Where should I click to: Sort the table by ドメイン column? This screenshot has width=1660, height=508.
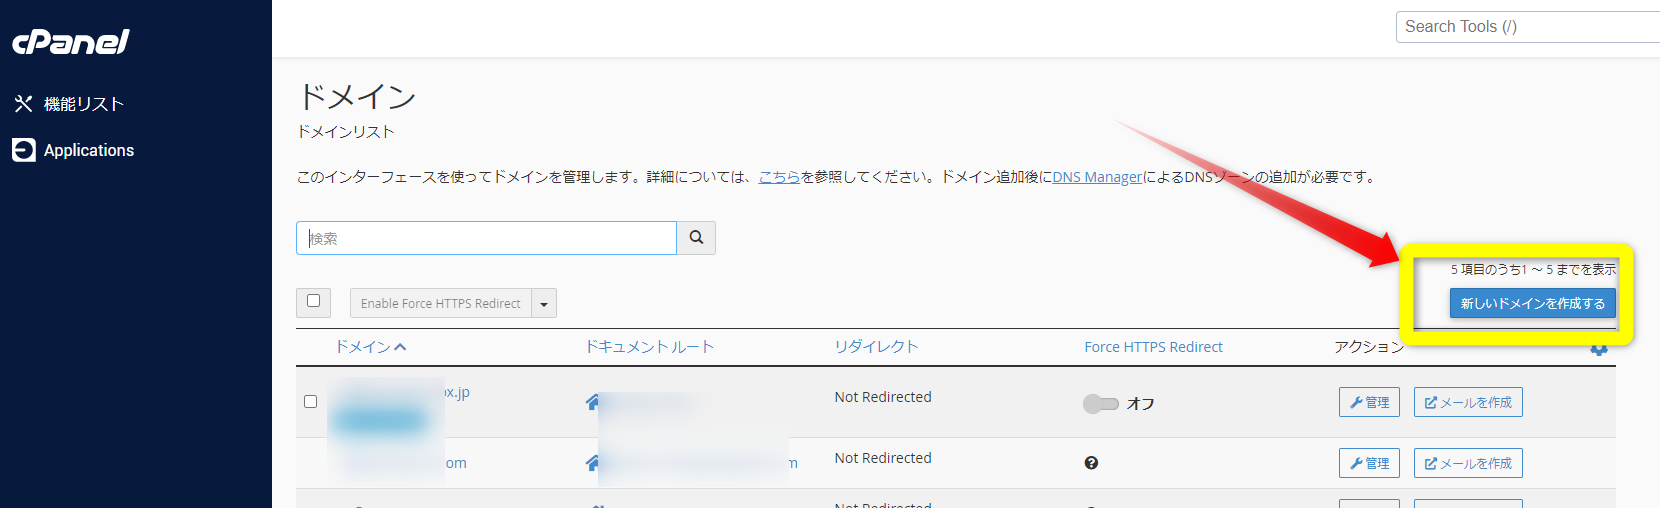[x=370, y=347]
